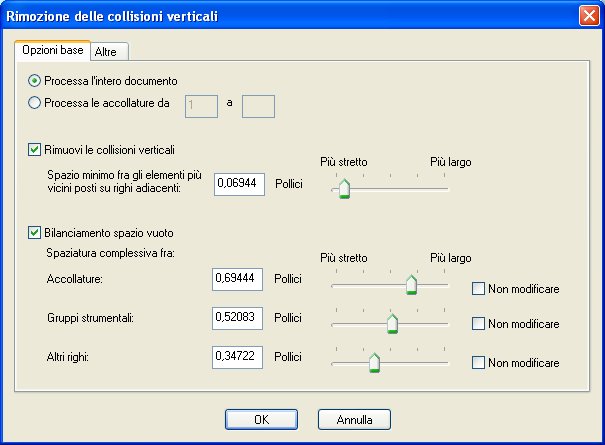Click the minimum spacing value field 0,06944

pyautogui.click(x=239, y=186)
